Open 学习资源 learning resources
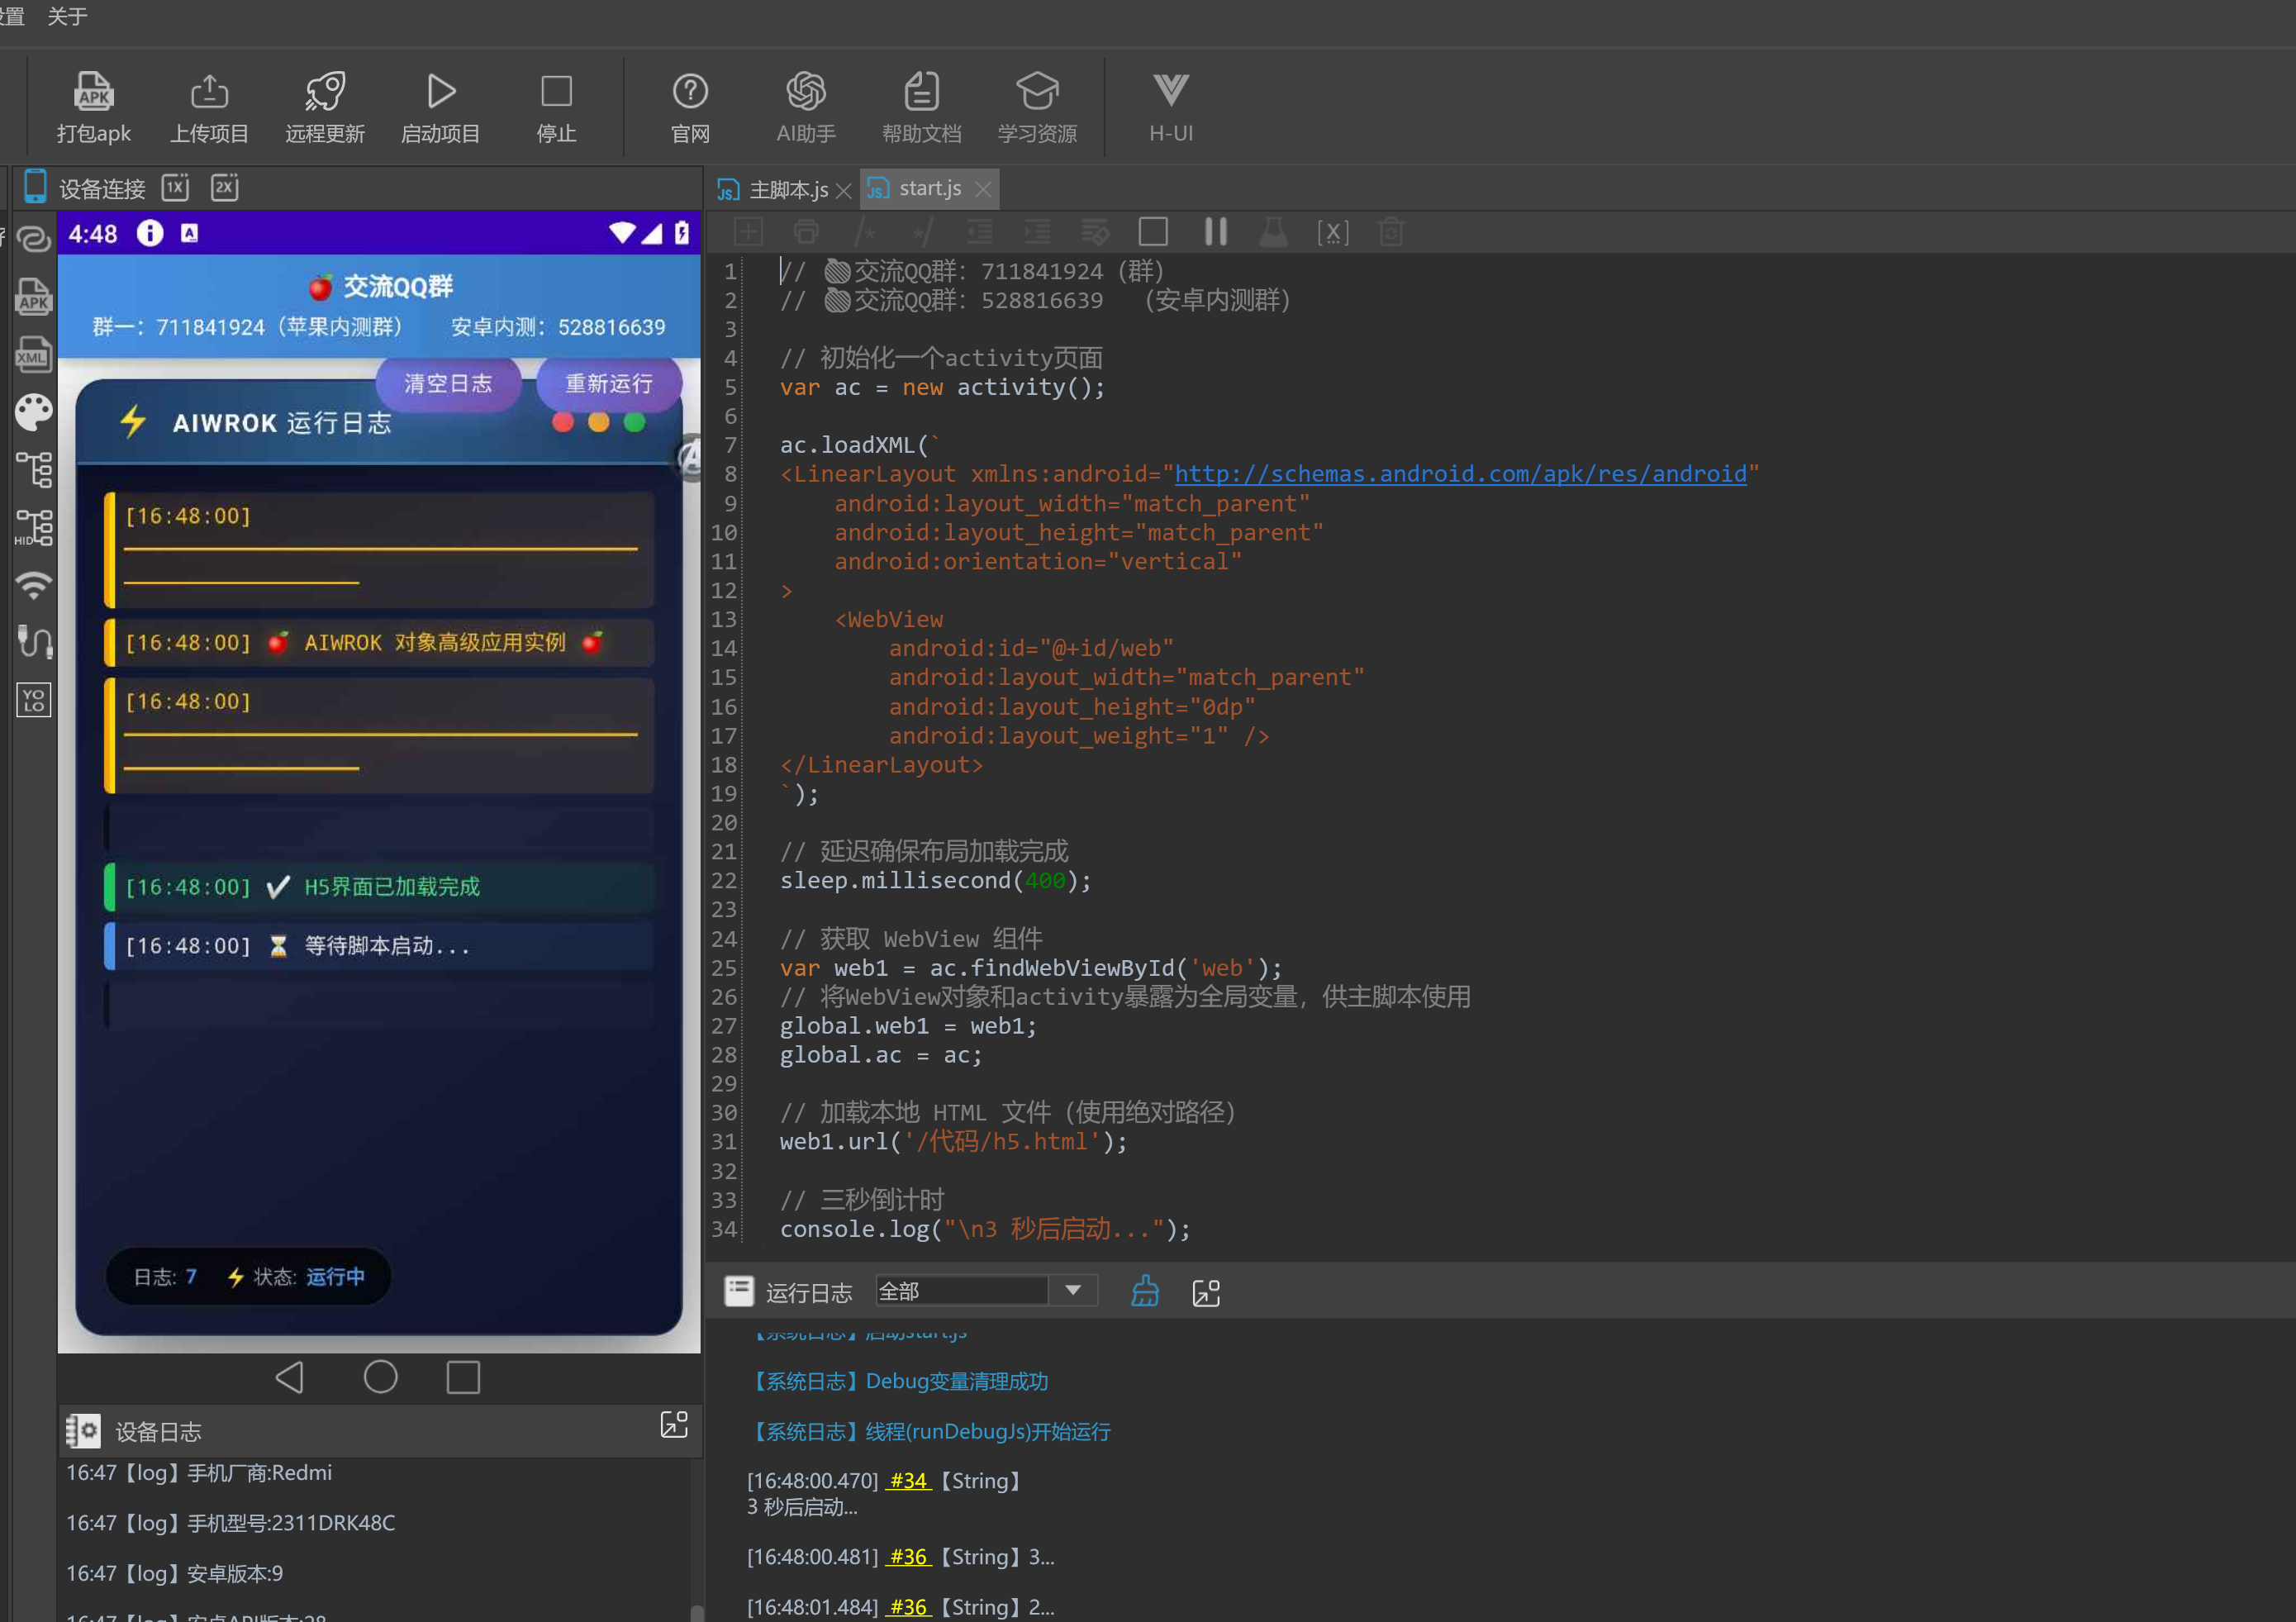This screenshot has height=1622, width=2296. pos(1037,108)
